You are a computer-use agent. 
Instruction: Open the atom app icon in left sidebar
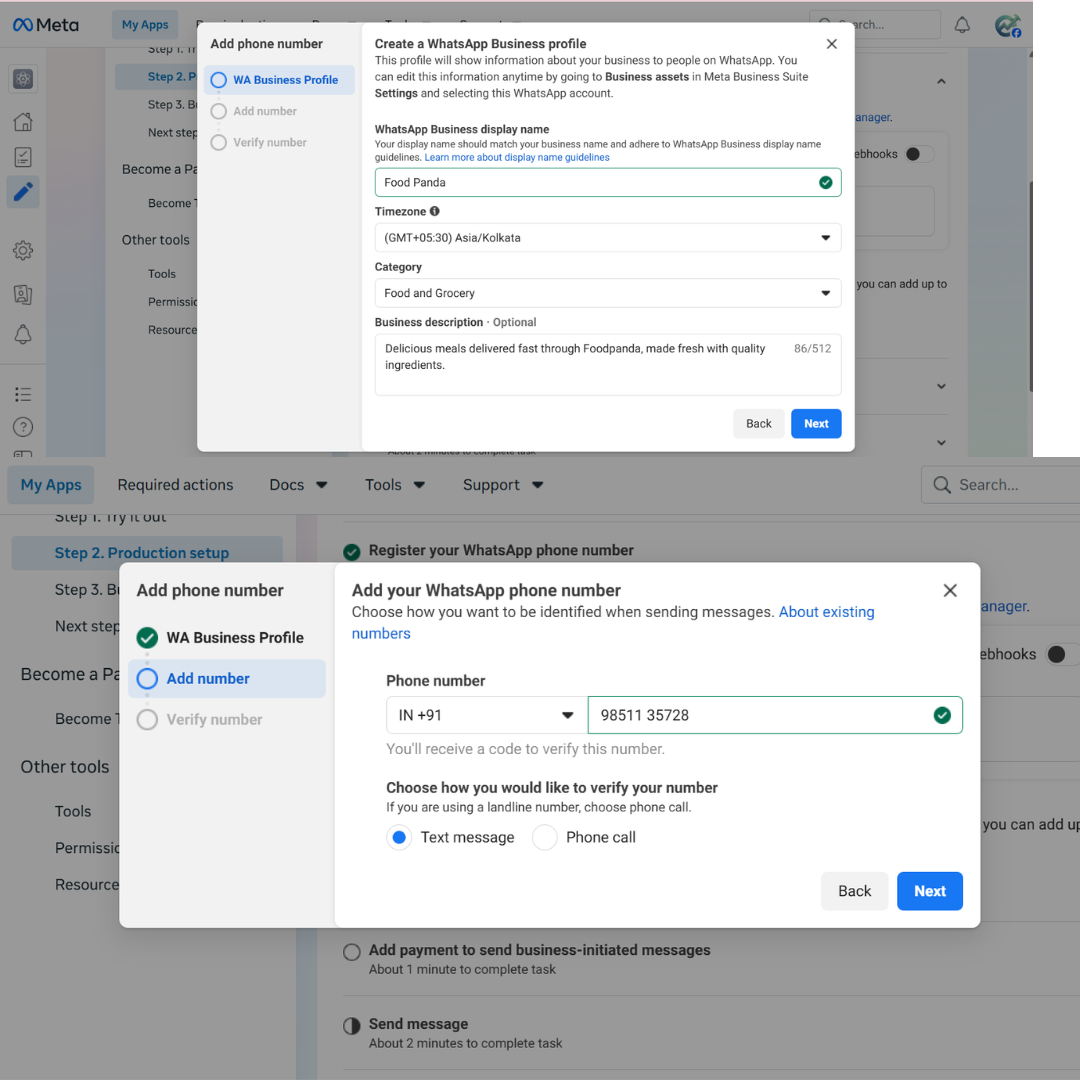(23, 79)
